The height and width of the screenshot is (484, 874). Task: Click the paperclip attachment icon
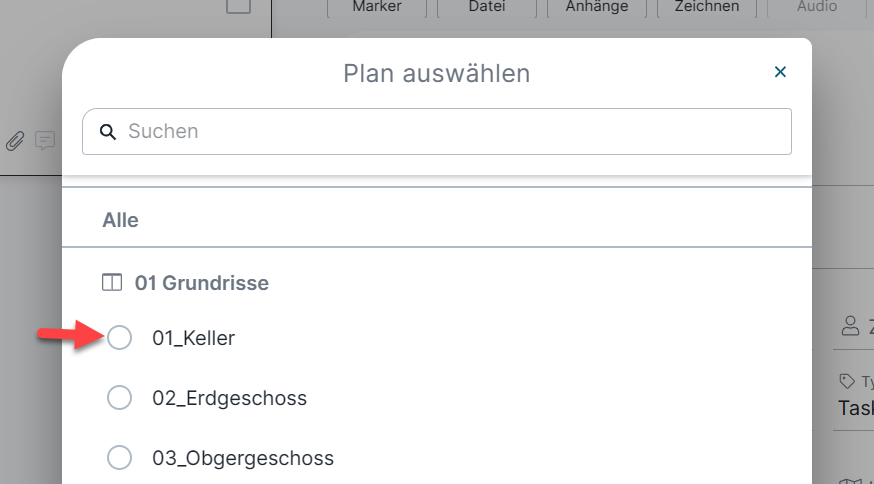pos(16,141)
